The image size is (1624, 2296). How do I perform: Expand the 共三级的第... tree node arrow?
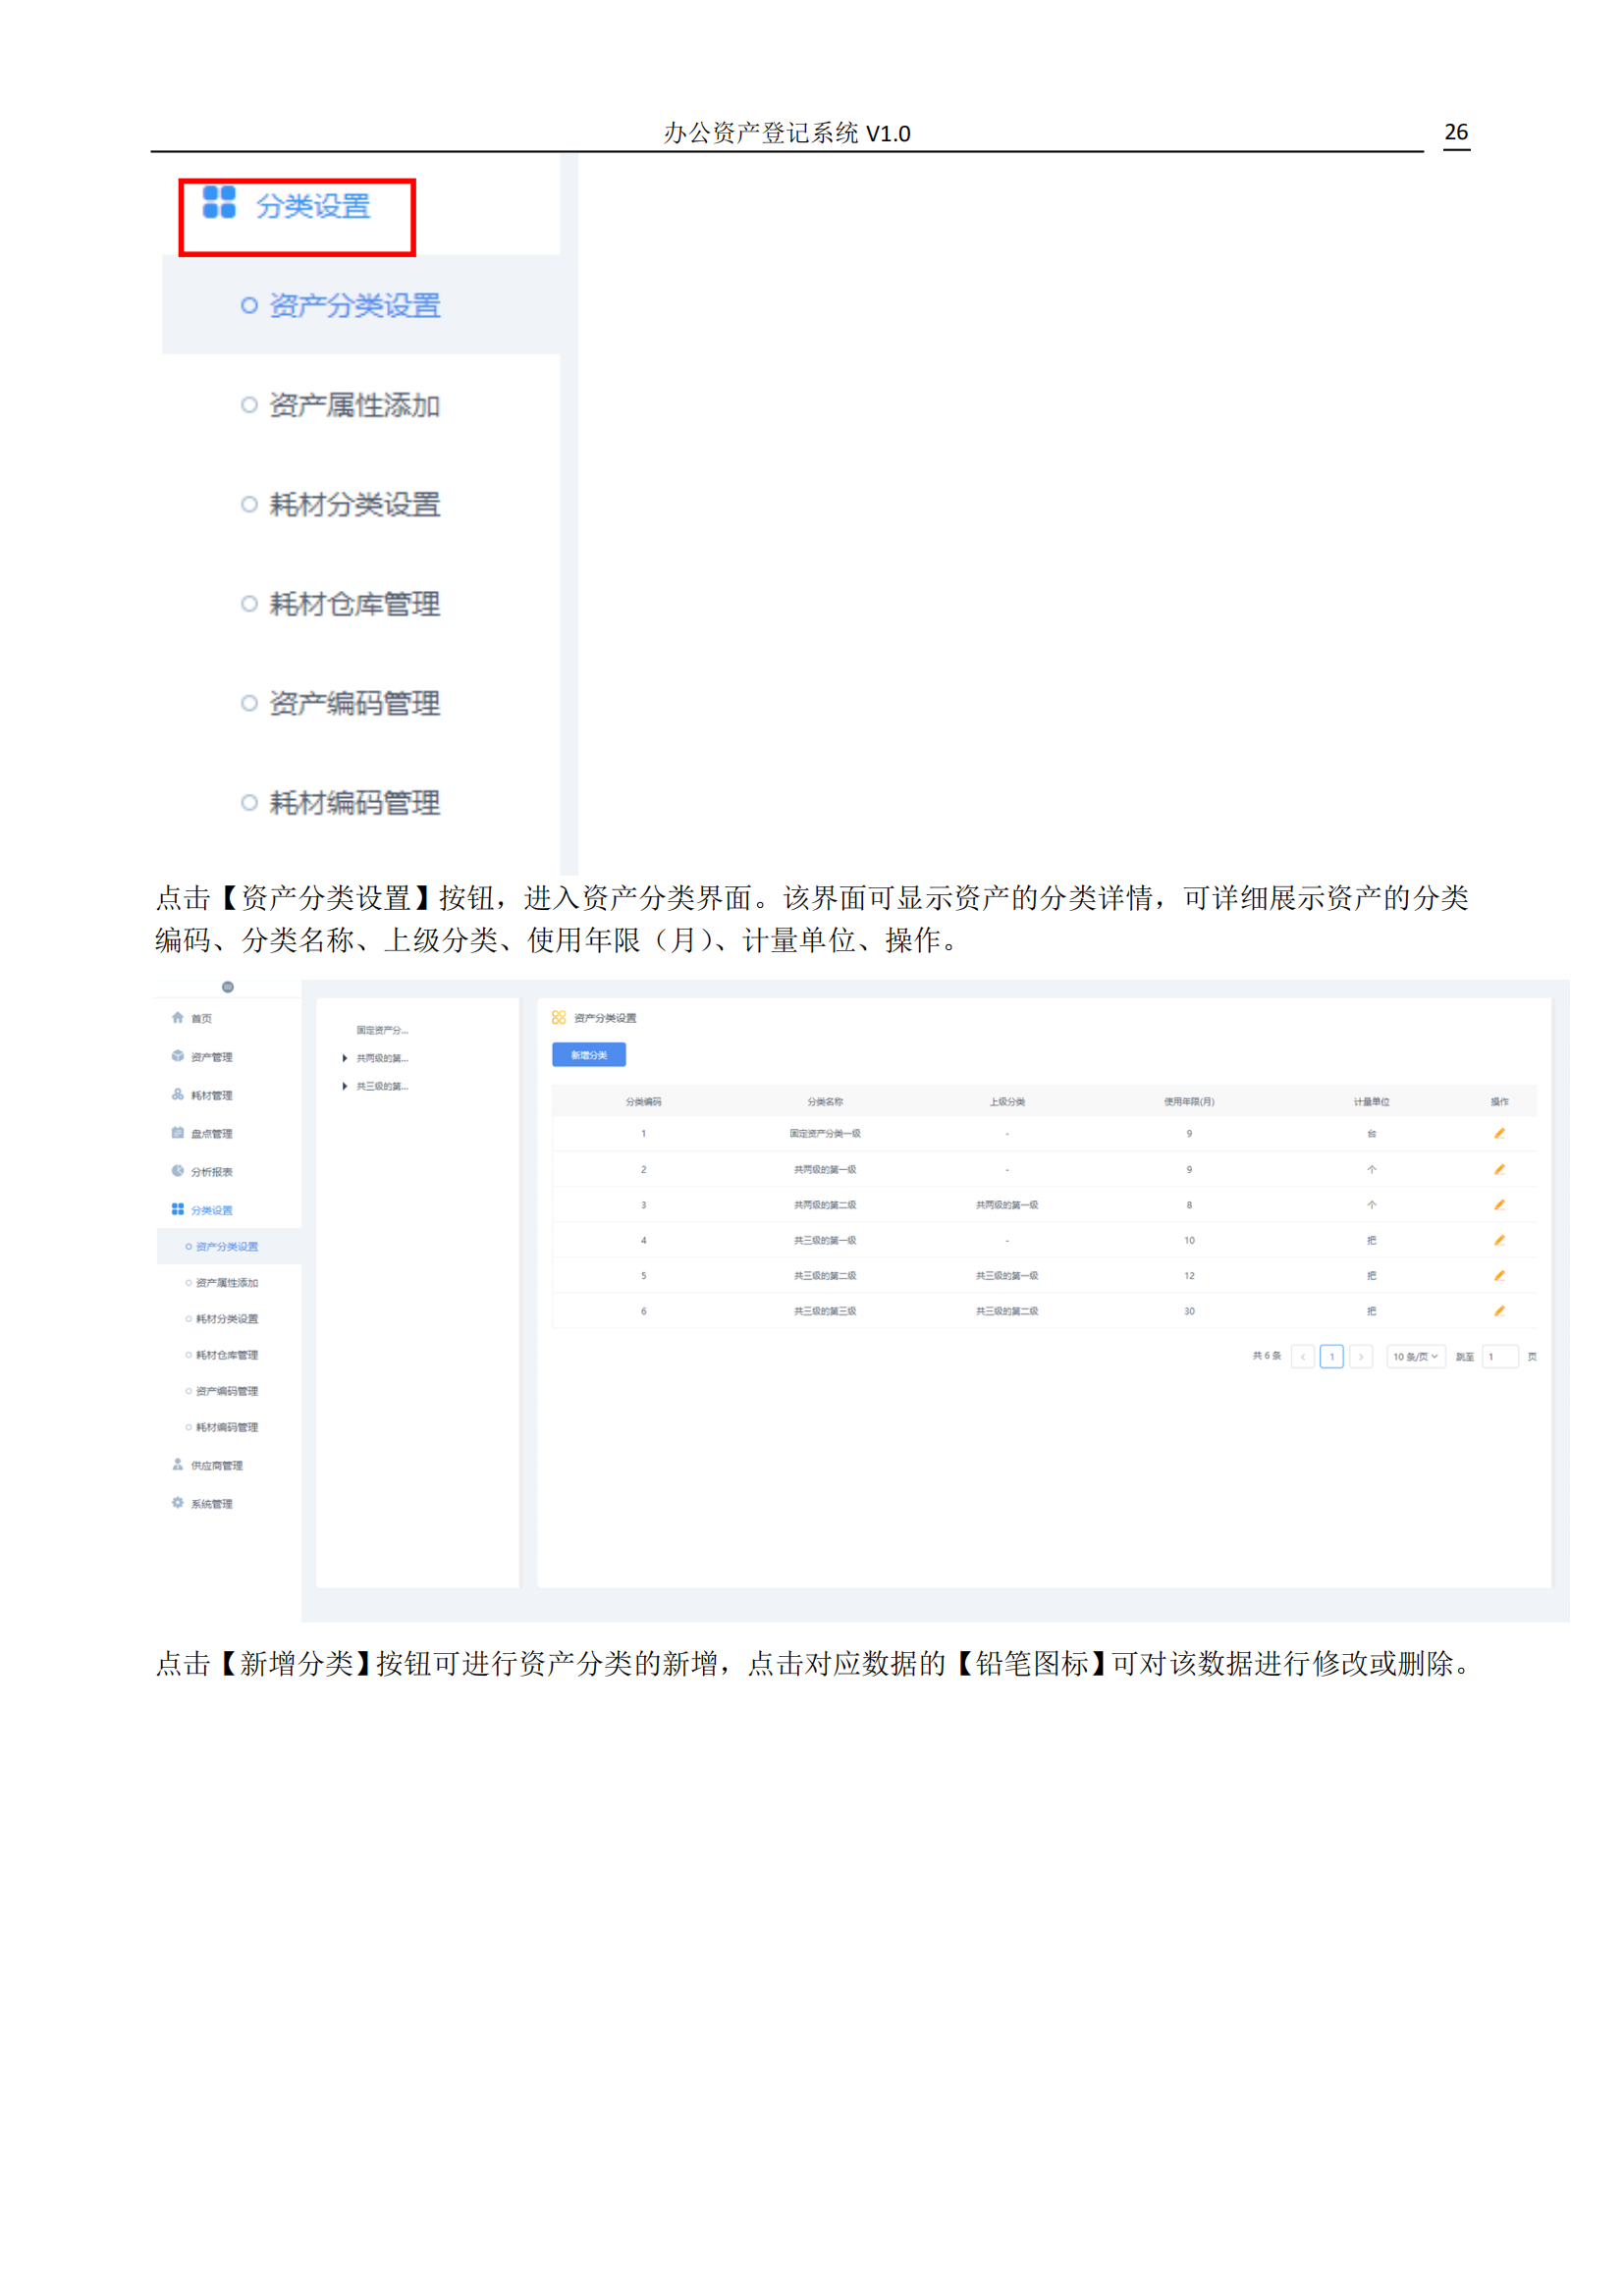[x=345, y=1086]
